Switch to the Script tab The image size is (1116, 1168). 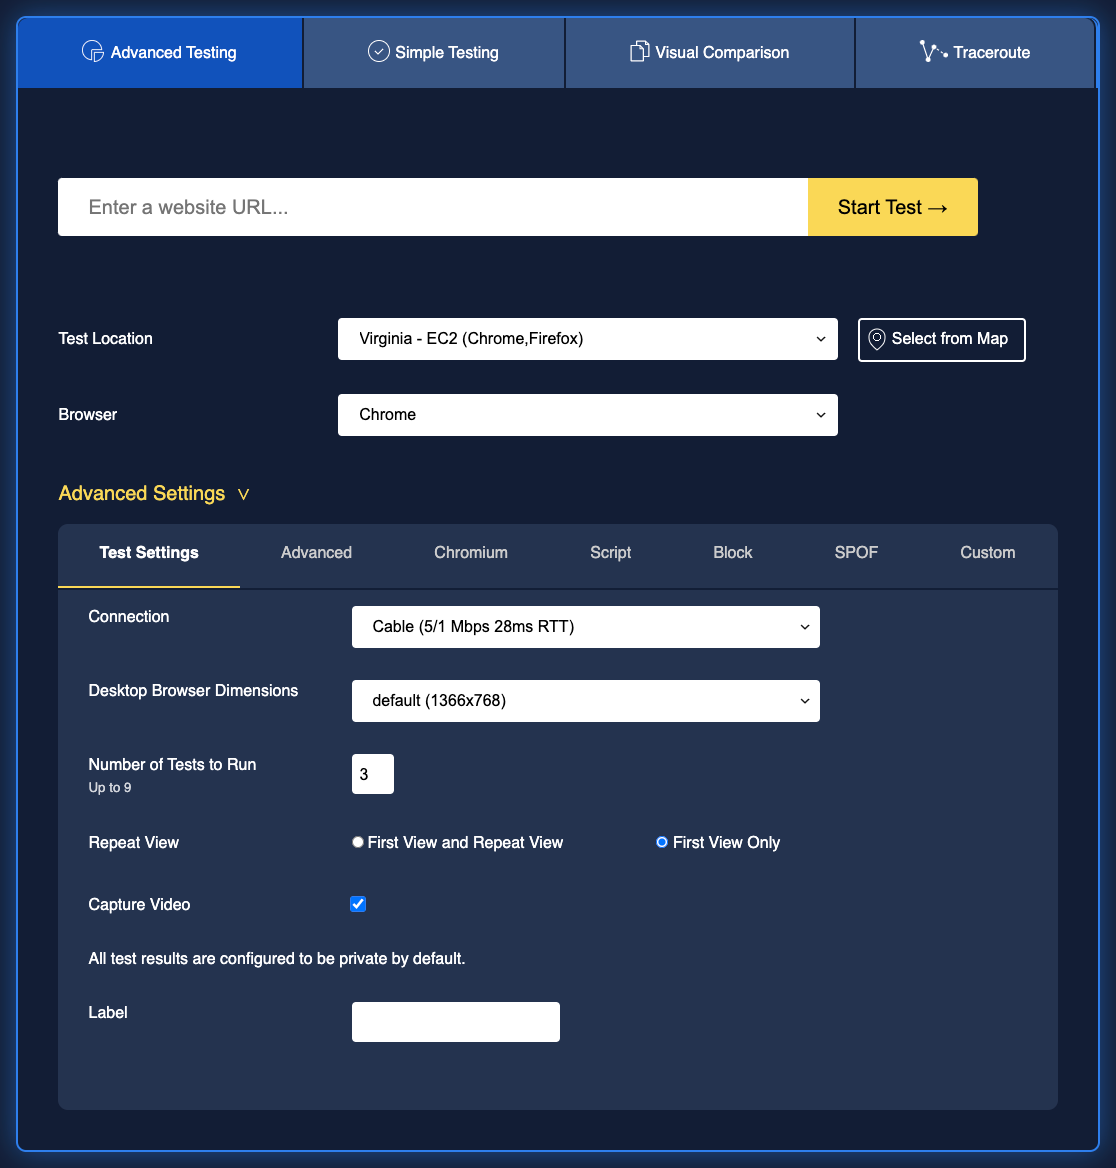610,552
